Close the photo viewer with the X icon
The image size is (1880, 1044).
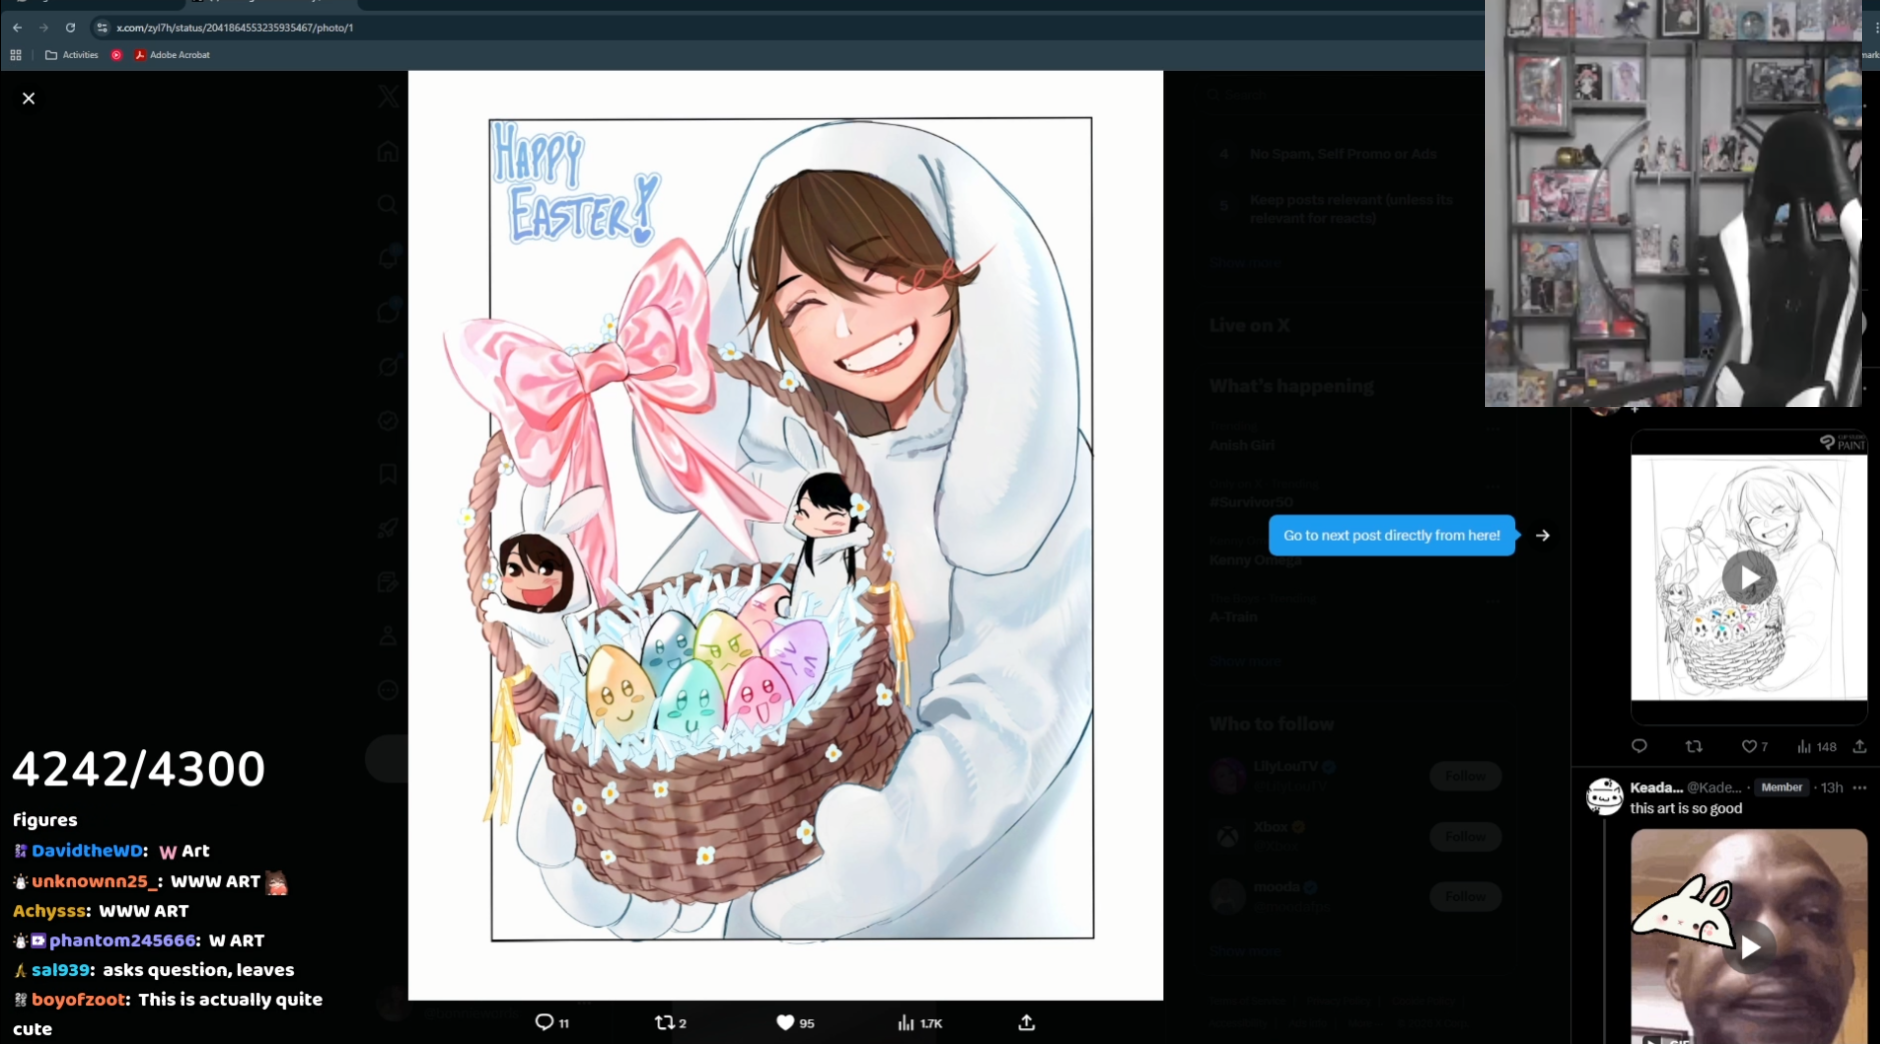tap(29, 98)
